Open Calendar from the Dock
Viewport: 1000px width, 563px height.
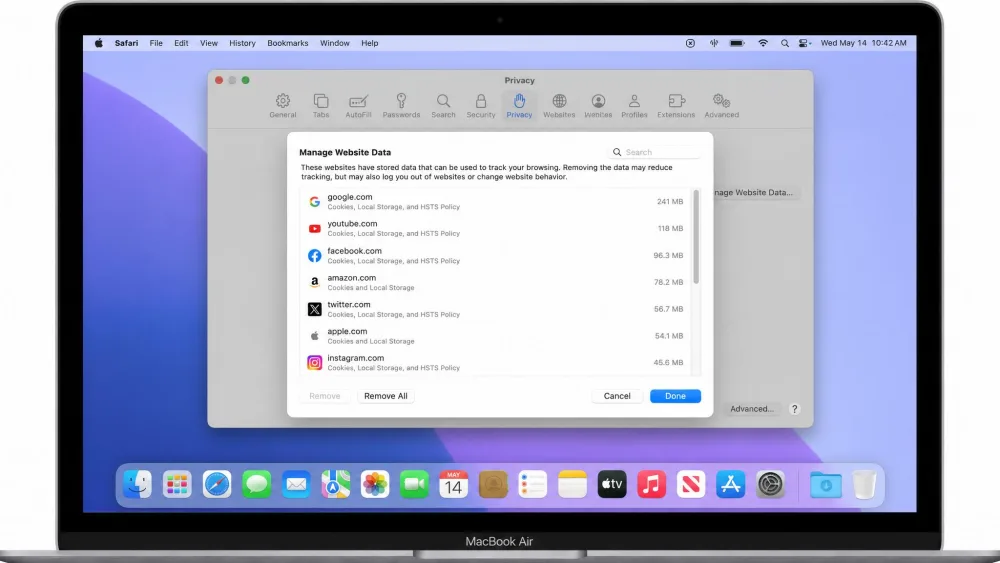point(453,485)
